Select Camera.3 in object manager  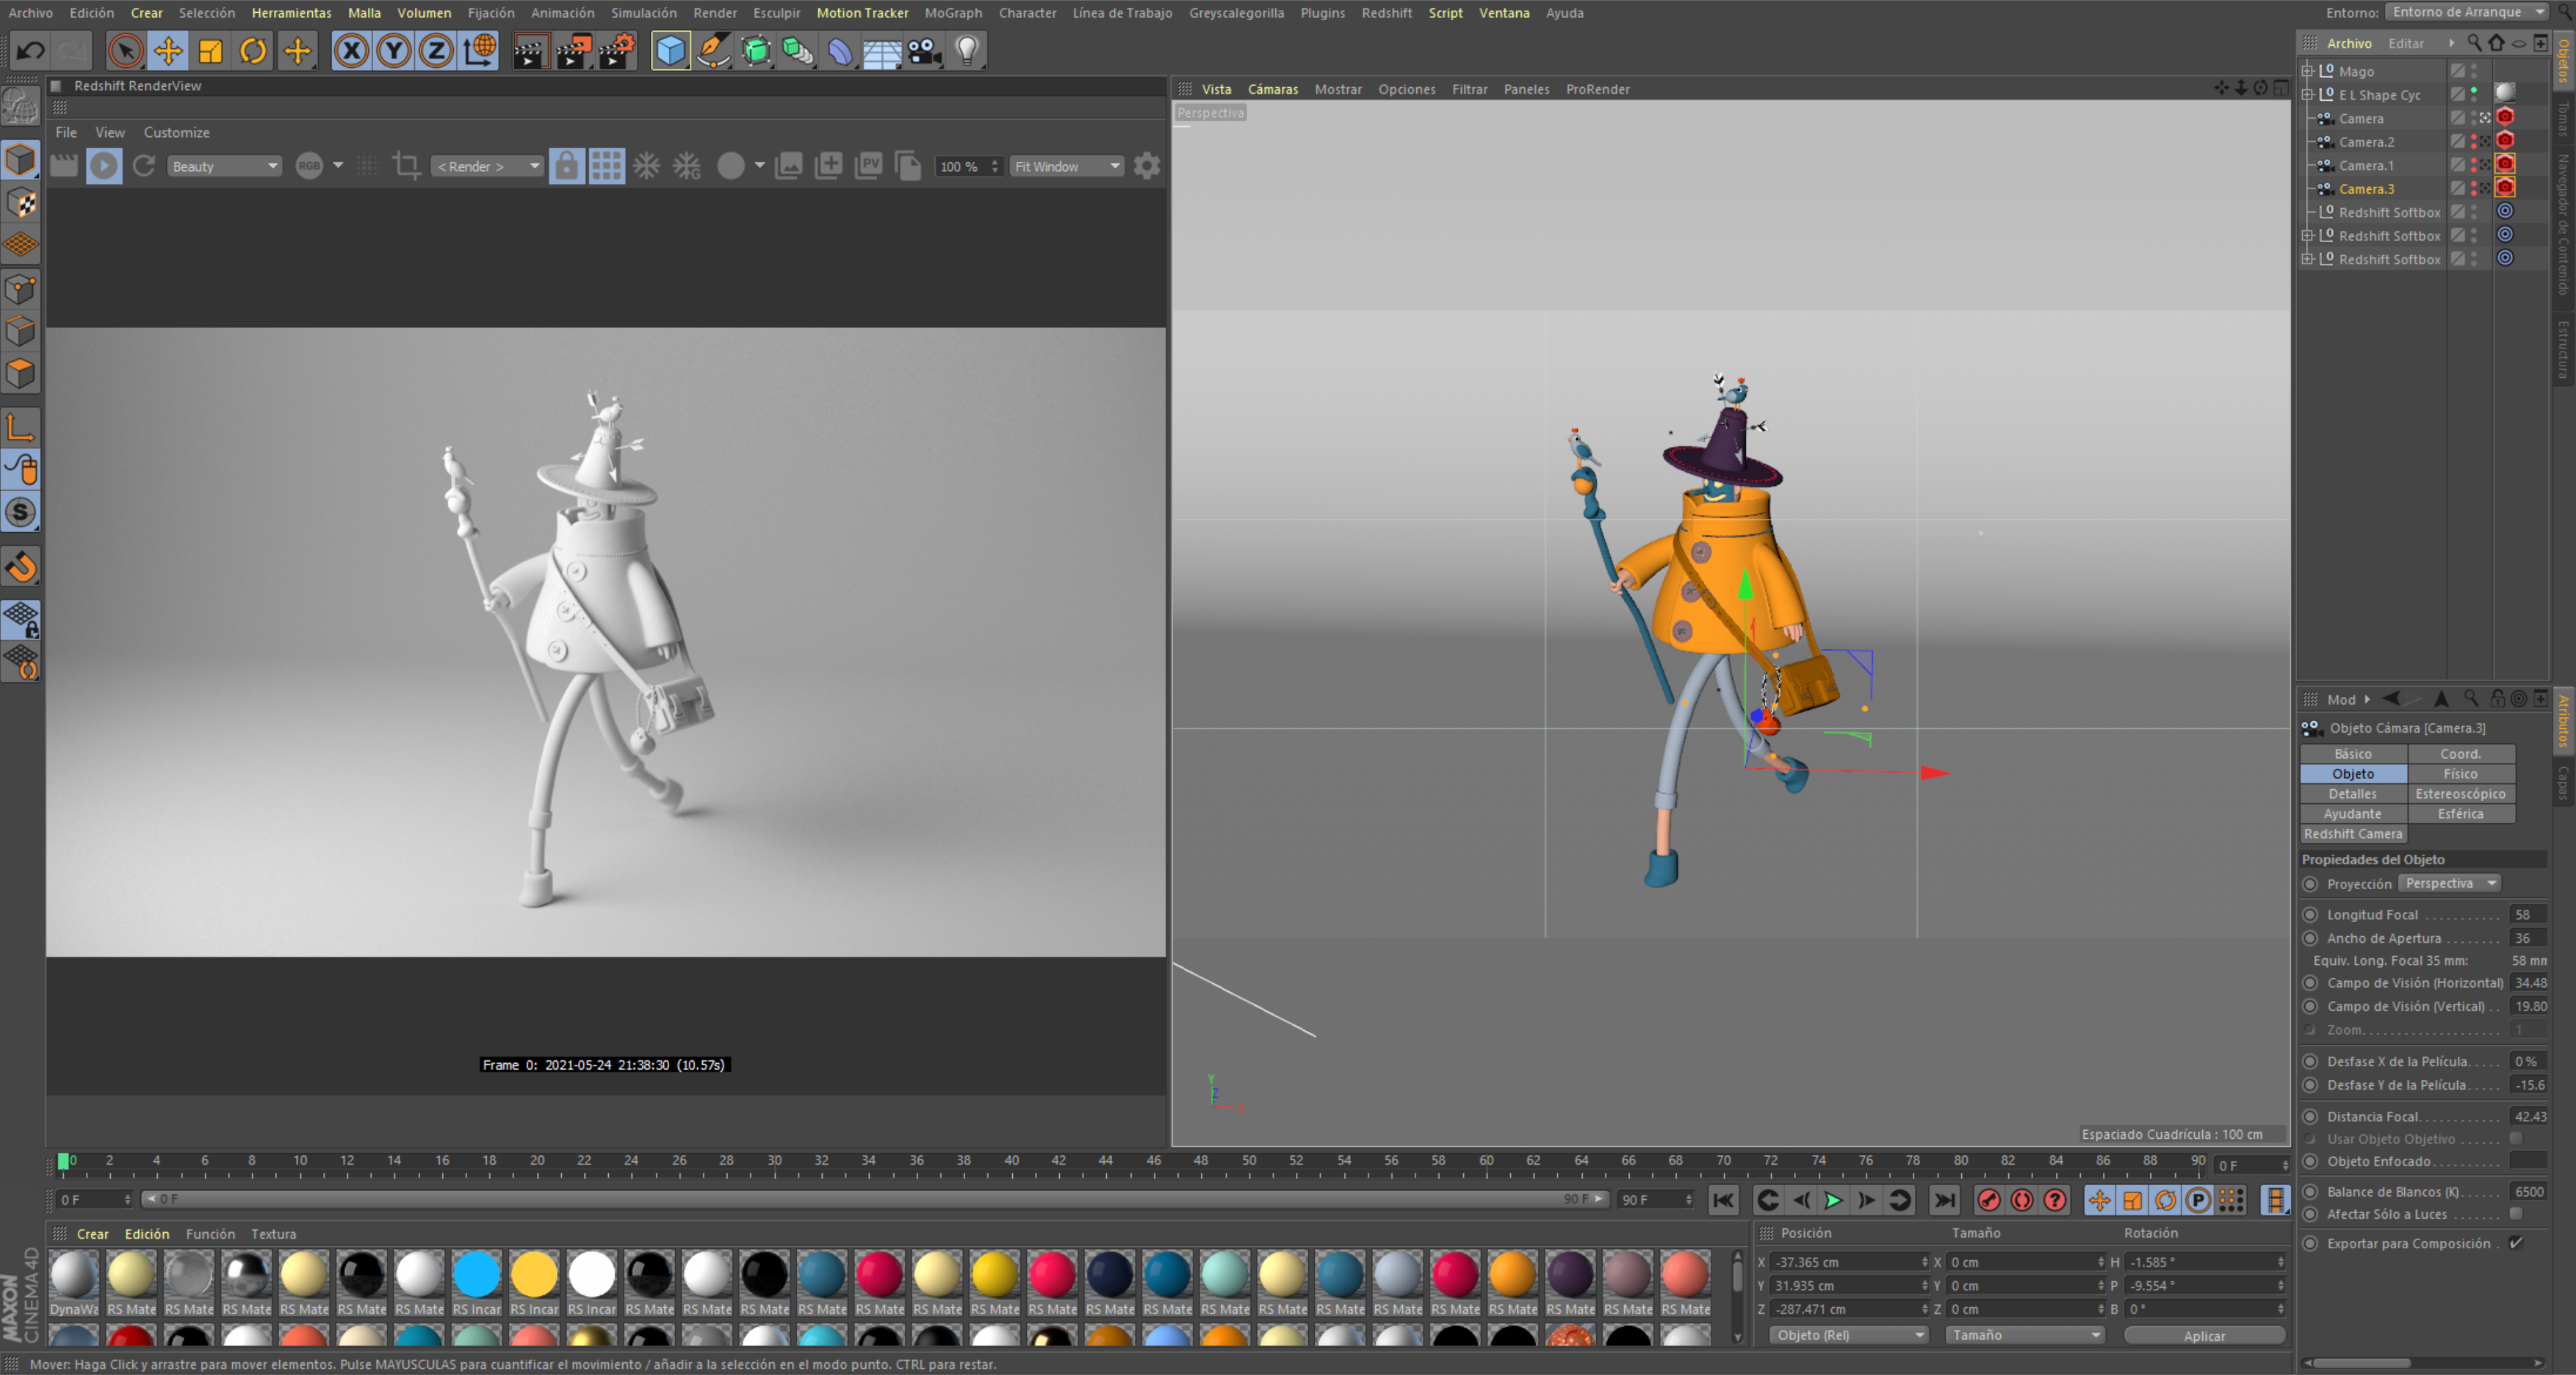click(2366, 189)
